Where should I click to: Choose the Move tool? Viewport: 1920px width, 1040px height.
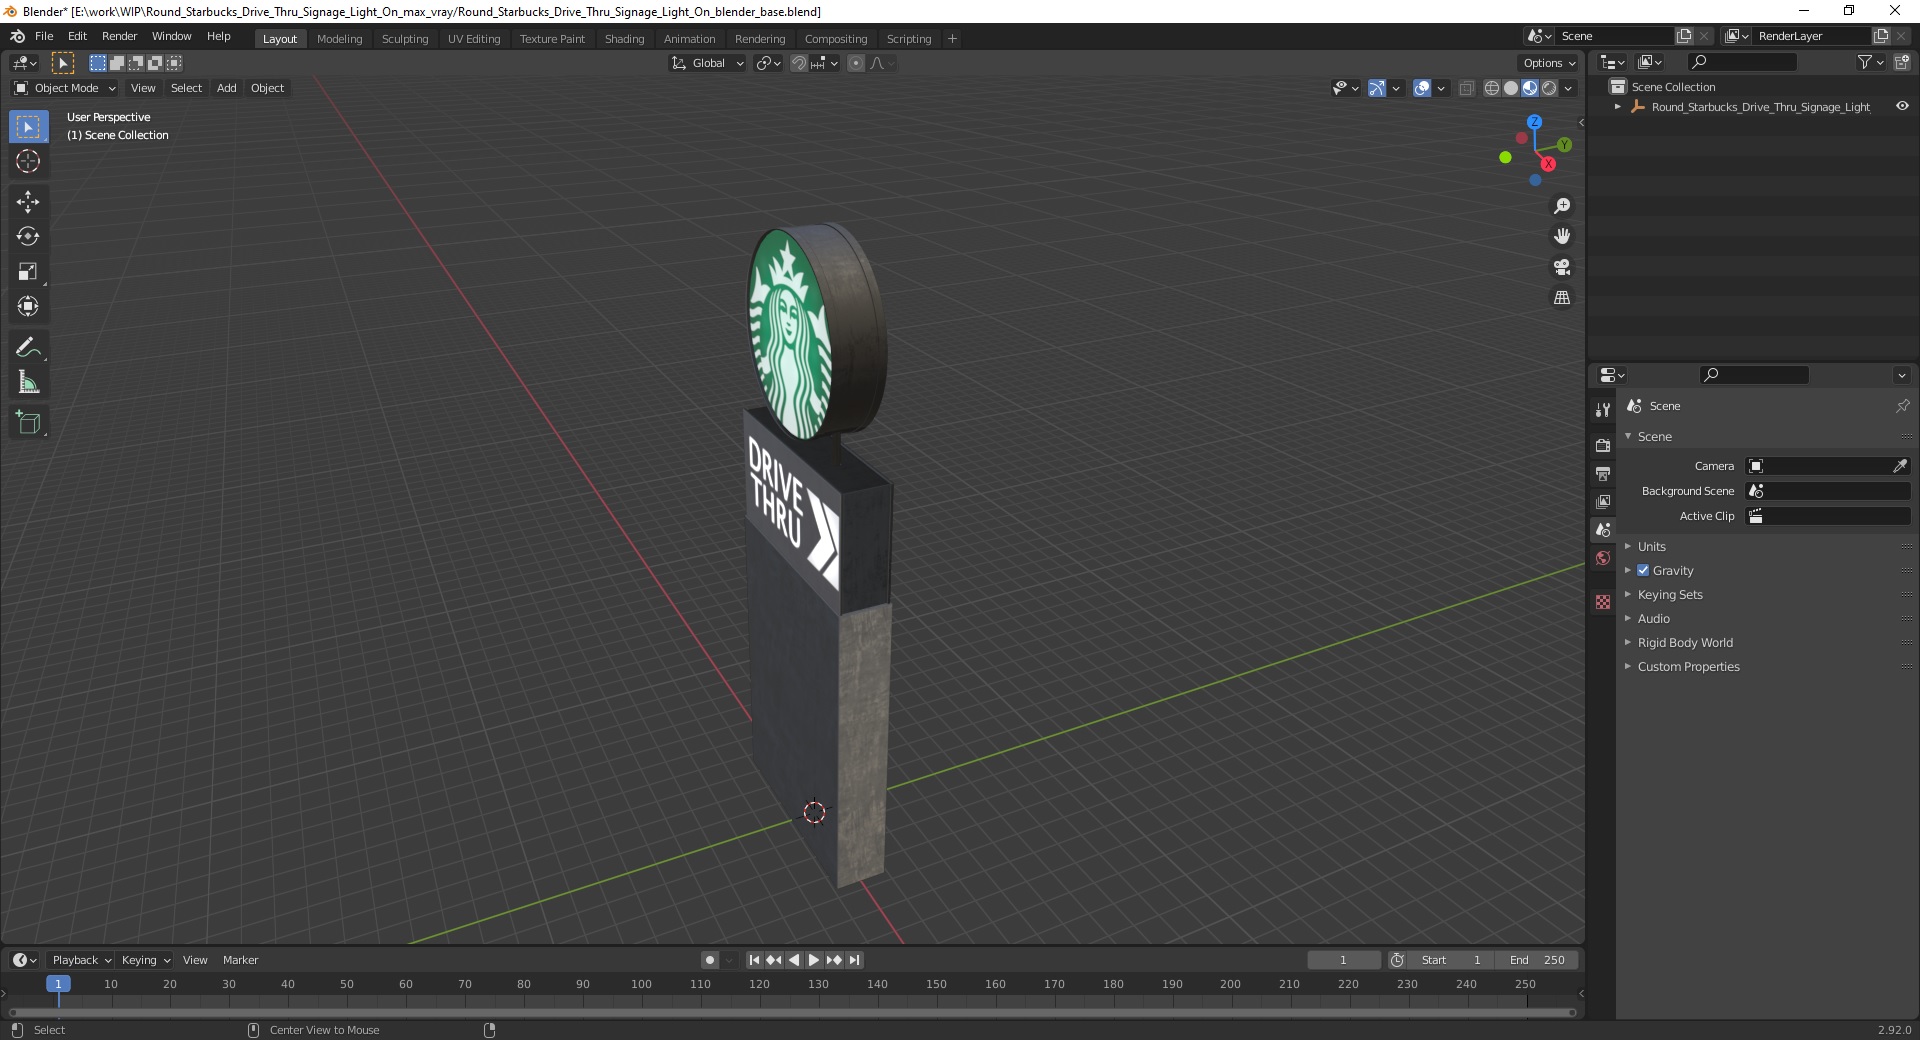(x=28, y=202)
